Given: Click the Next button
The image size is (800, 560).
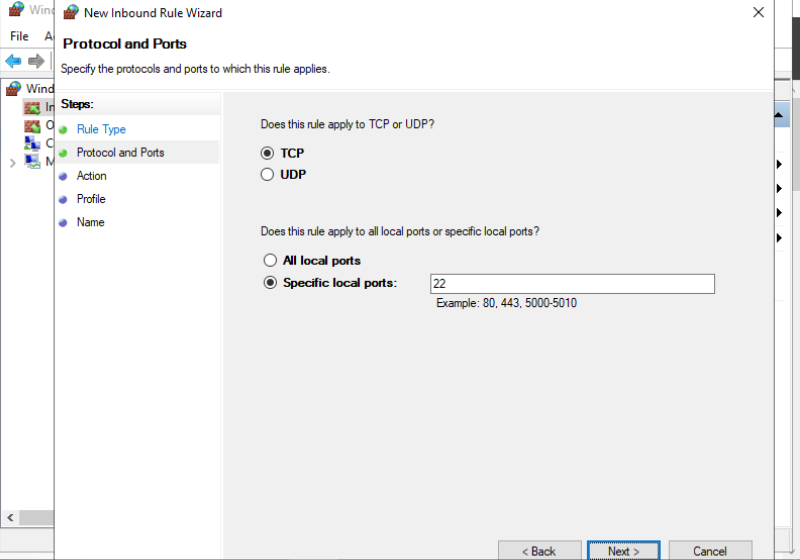Looking at the screenshot, I should (x=623, y=551).
